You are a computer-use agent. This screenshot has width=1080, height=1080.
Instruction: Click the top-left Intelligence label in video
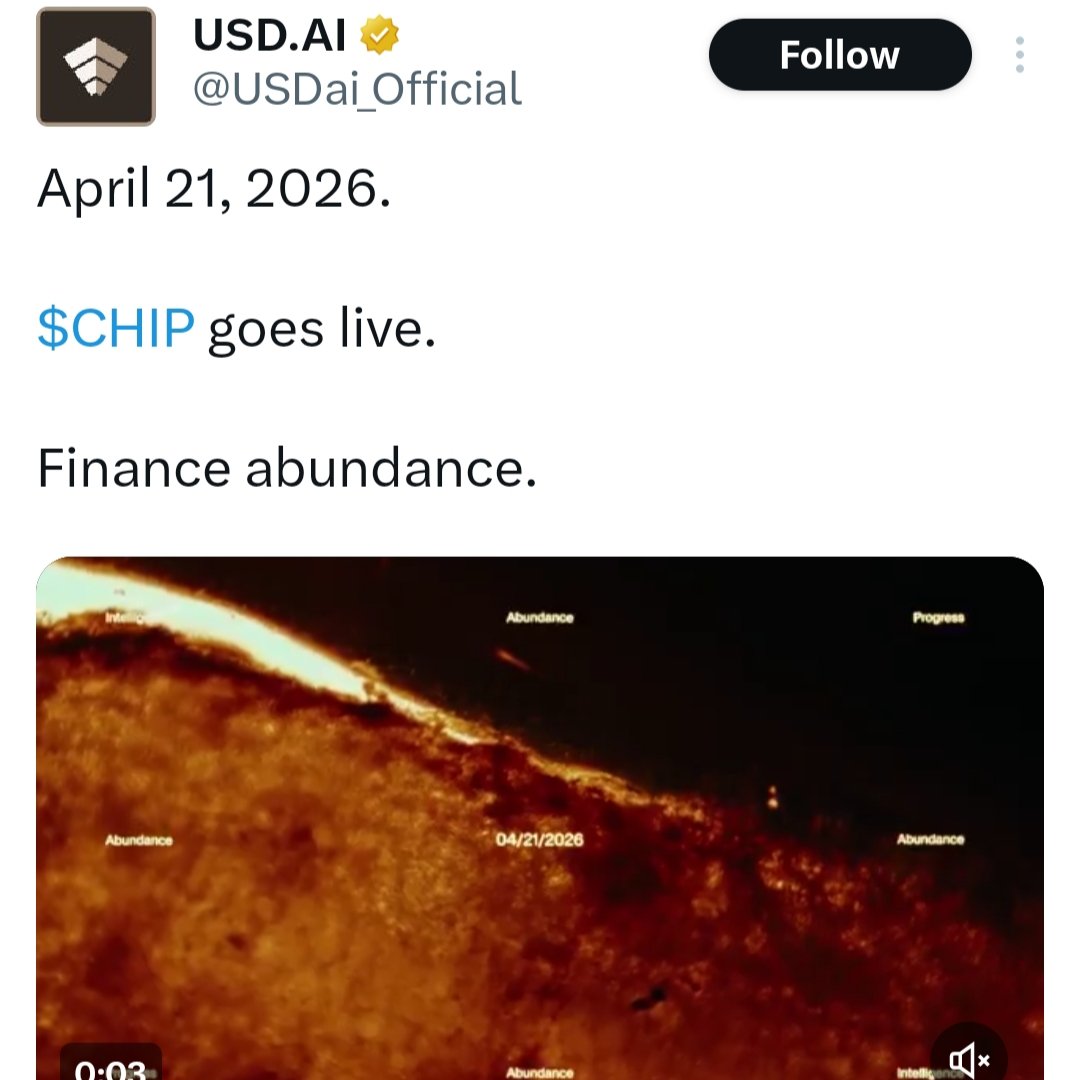click(x=127, y=618)
